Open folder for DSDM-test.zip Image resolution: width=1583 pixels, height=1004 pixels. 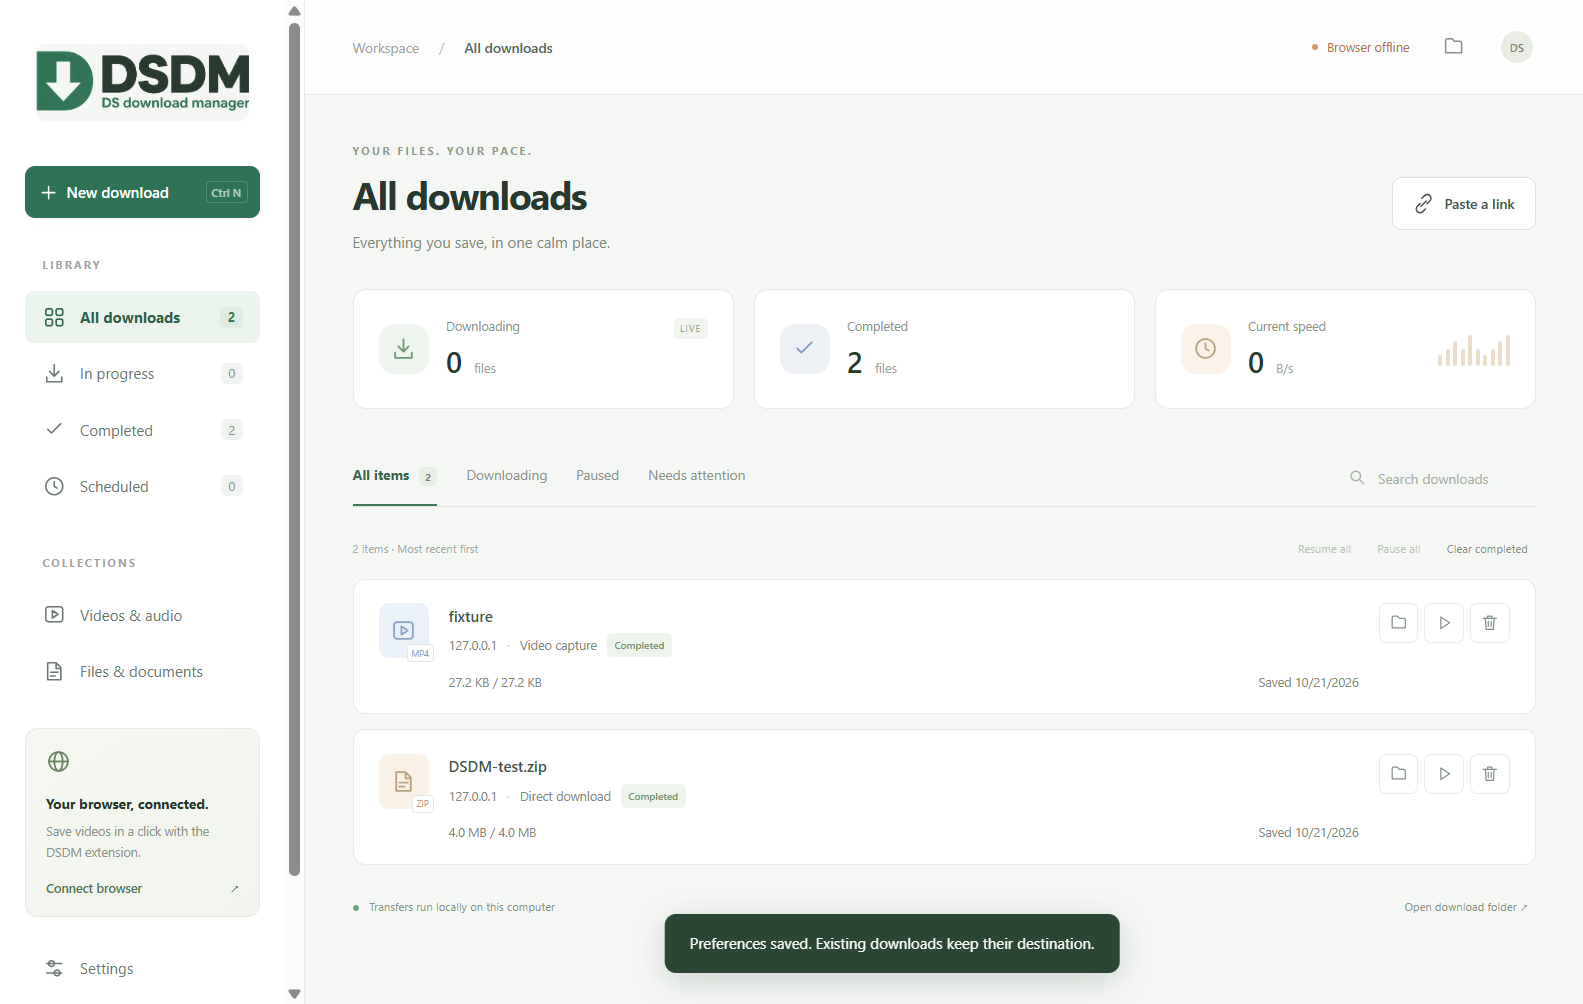[1398, 774]
